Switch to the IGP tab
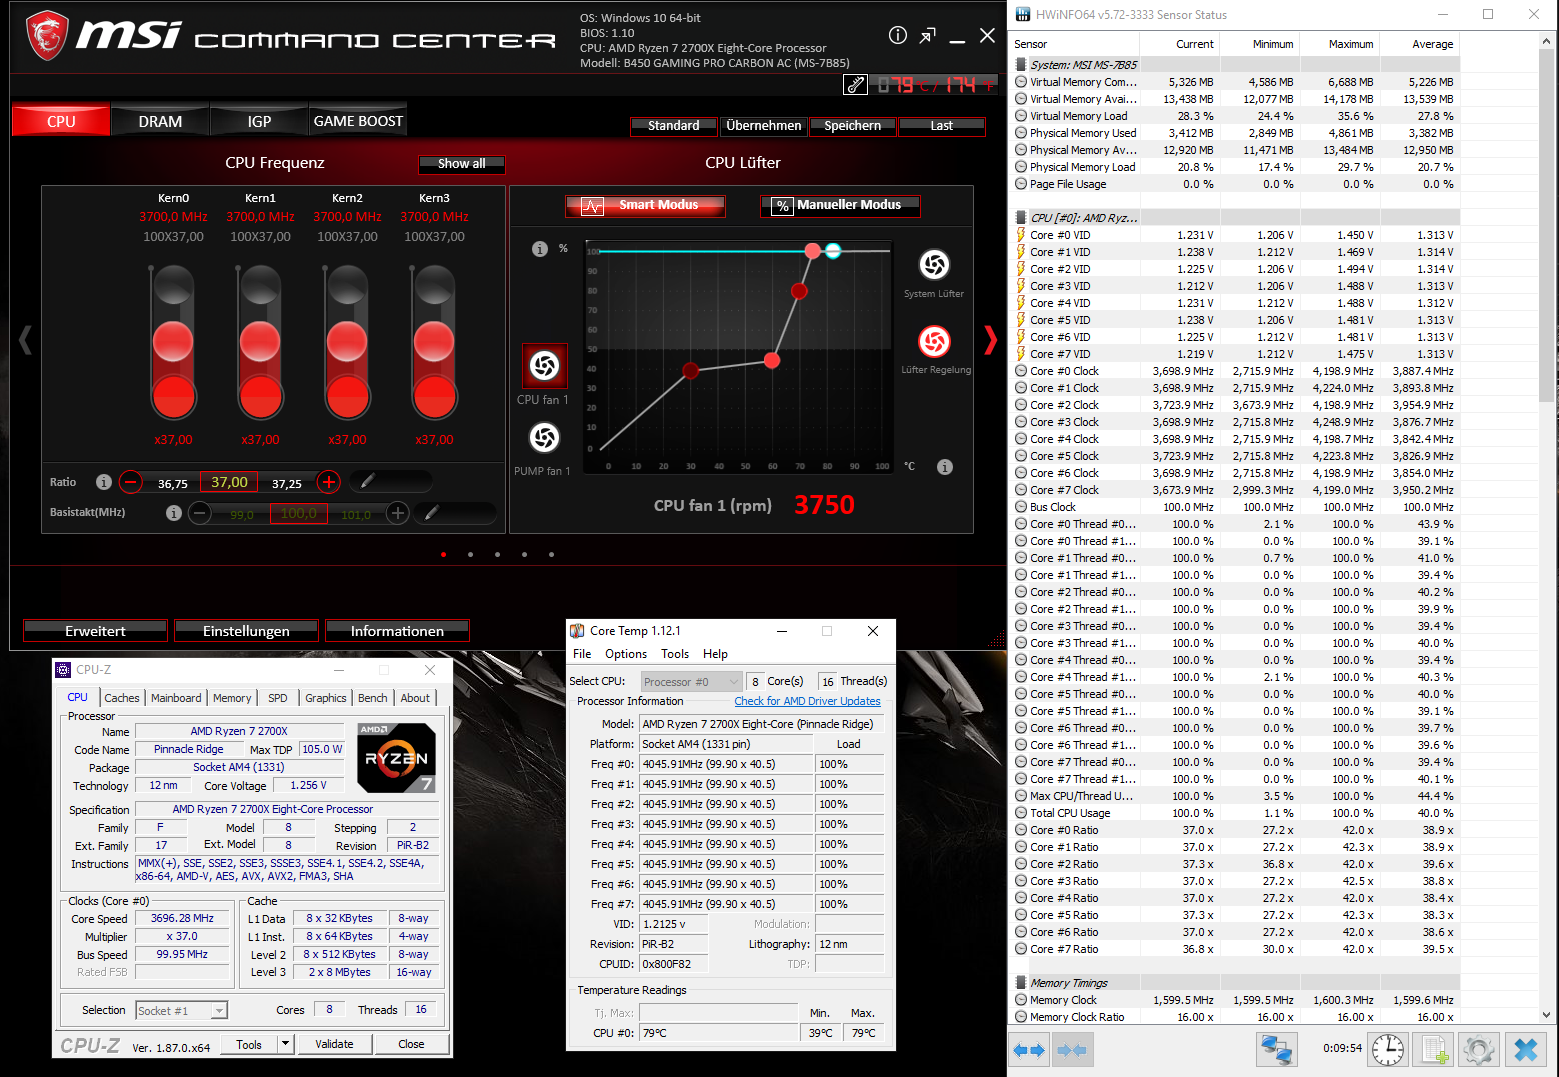The height and width of the screenshot is (1077, 1559). 259,121
